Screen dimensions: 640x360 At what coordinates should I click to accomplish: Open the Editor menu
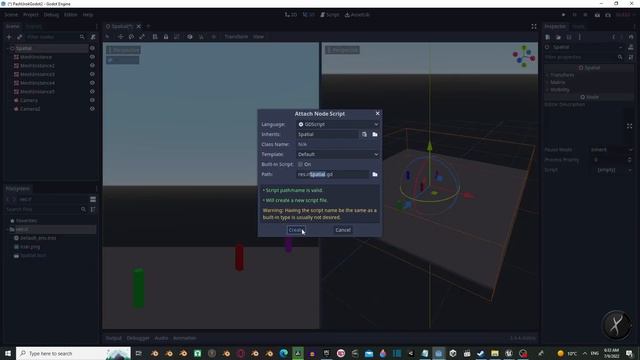[71, 15]
